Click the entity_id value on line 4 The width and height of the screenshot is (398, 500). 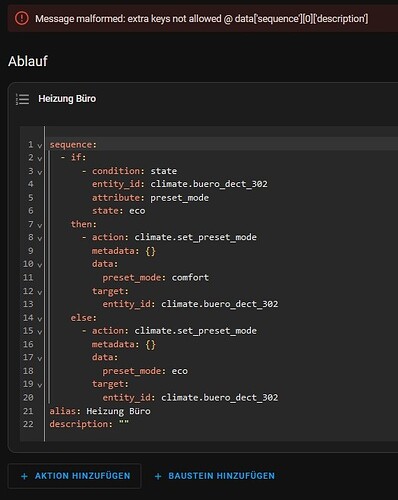(x=209, y=184)
